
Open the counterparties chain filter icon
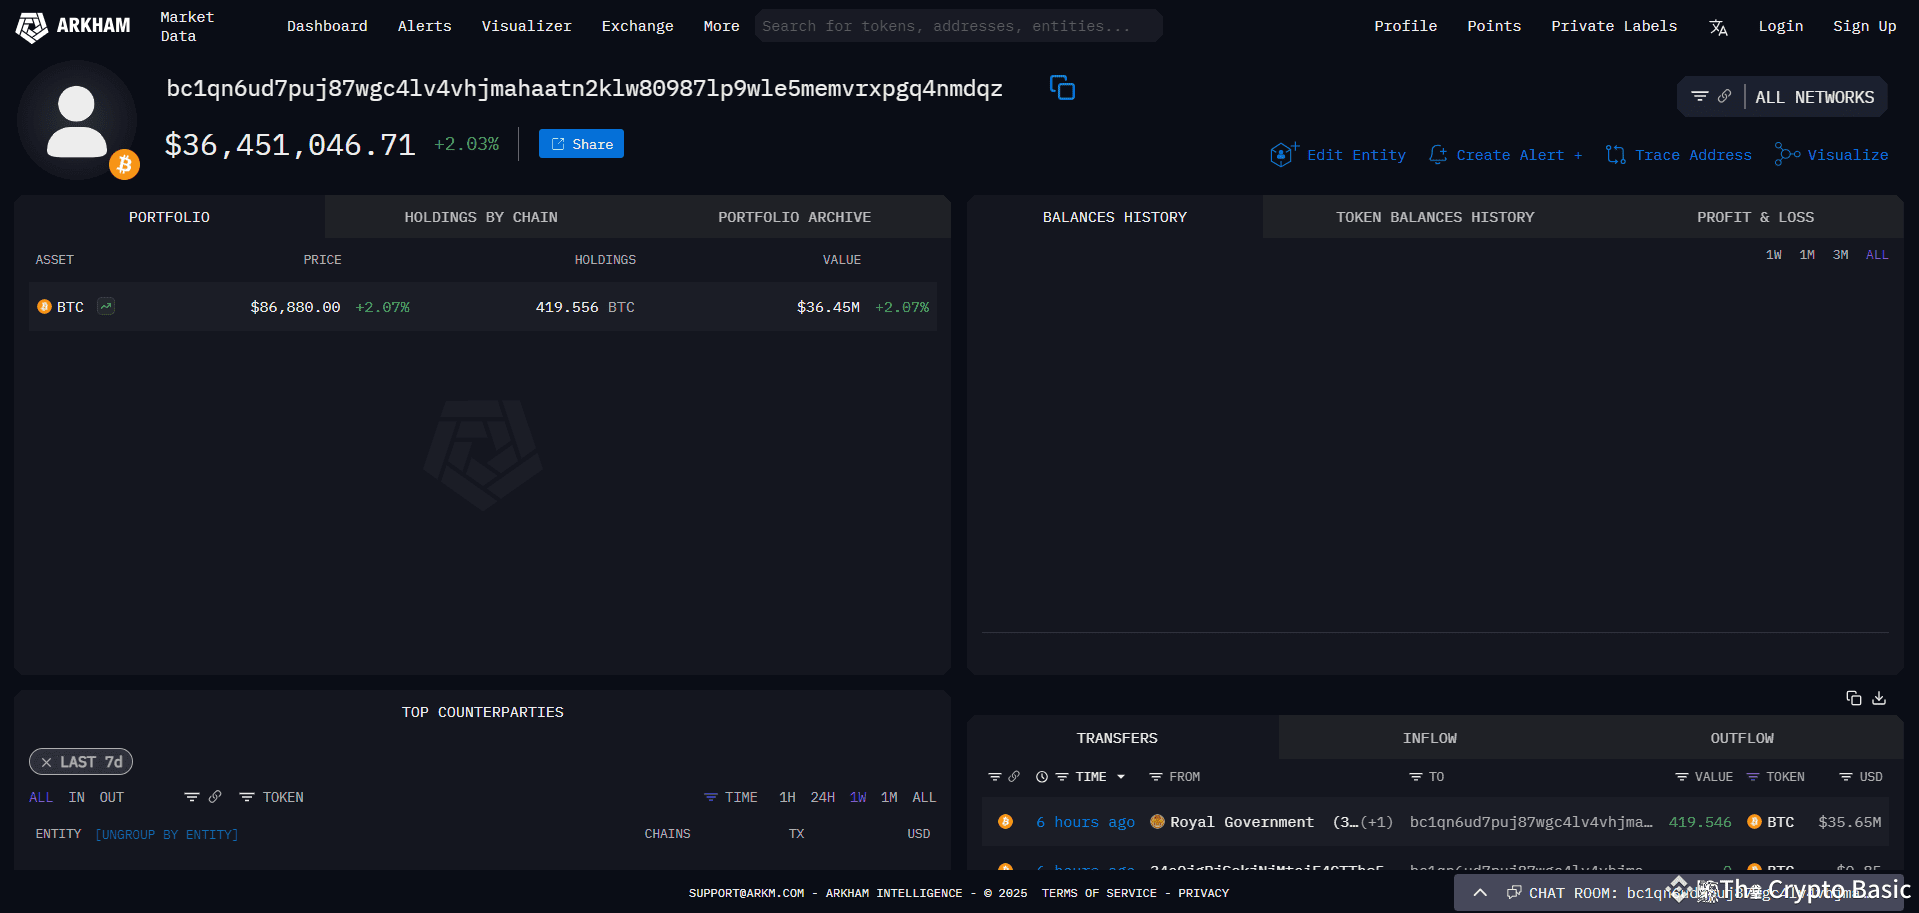[x=192, y=797]
